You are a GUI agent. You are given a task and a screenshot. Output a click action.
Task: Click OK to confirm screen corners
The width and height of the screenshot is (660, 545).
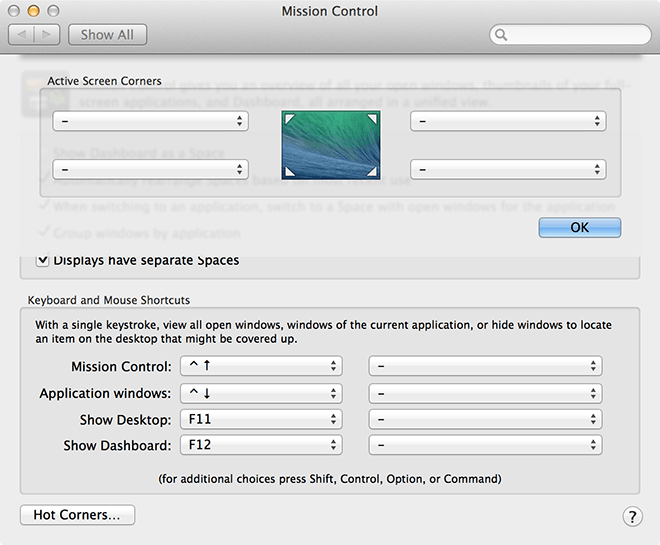click(579, 227)
